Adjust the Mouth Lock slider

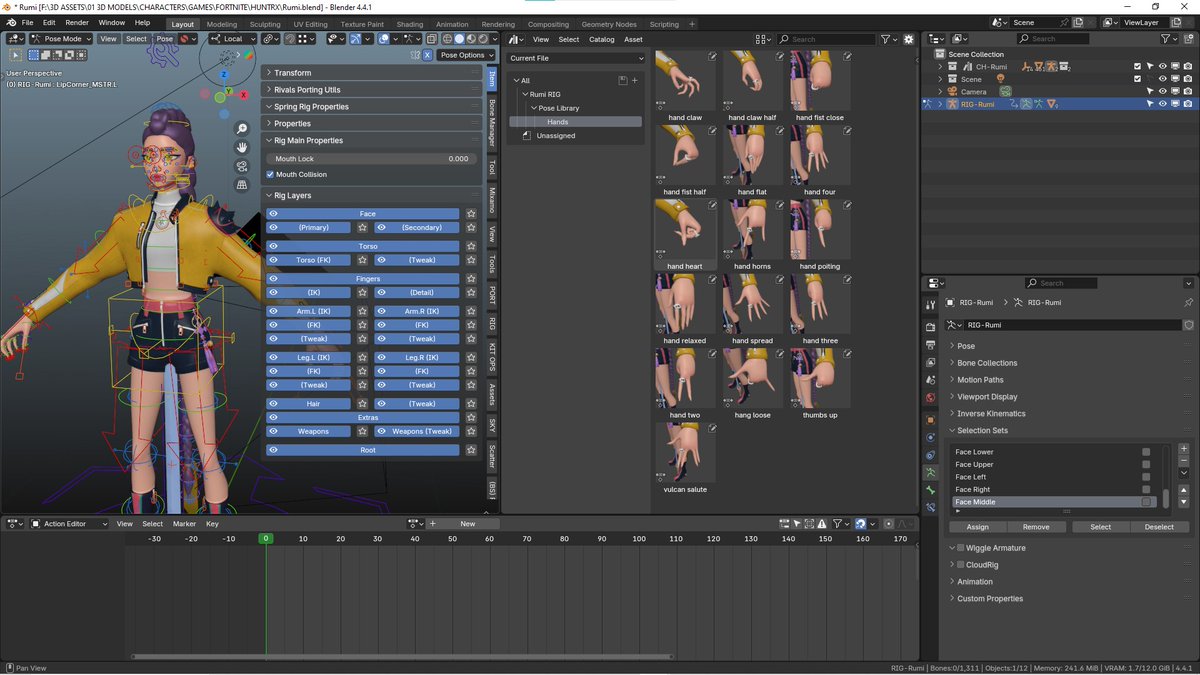coord(371,158)
